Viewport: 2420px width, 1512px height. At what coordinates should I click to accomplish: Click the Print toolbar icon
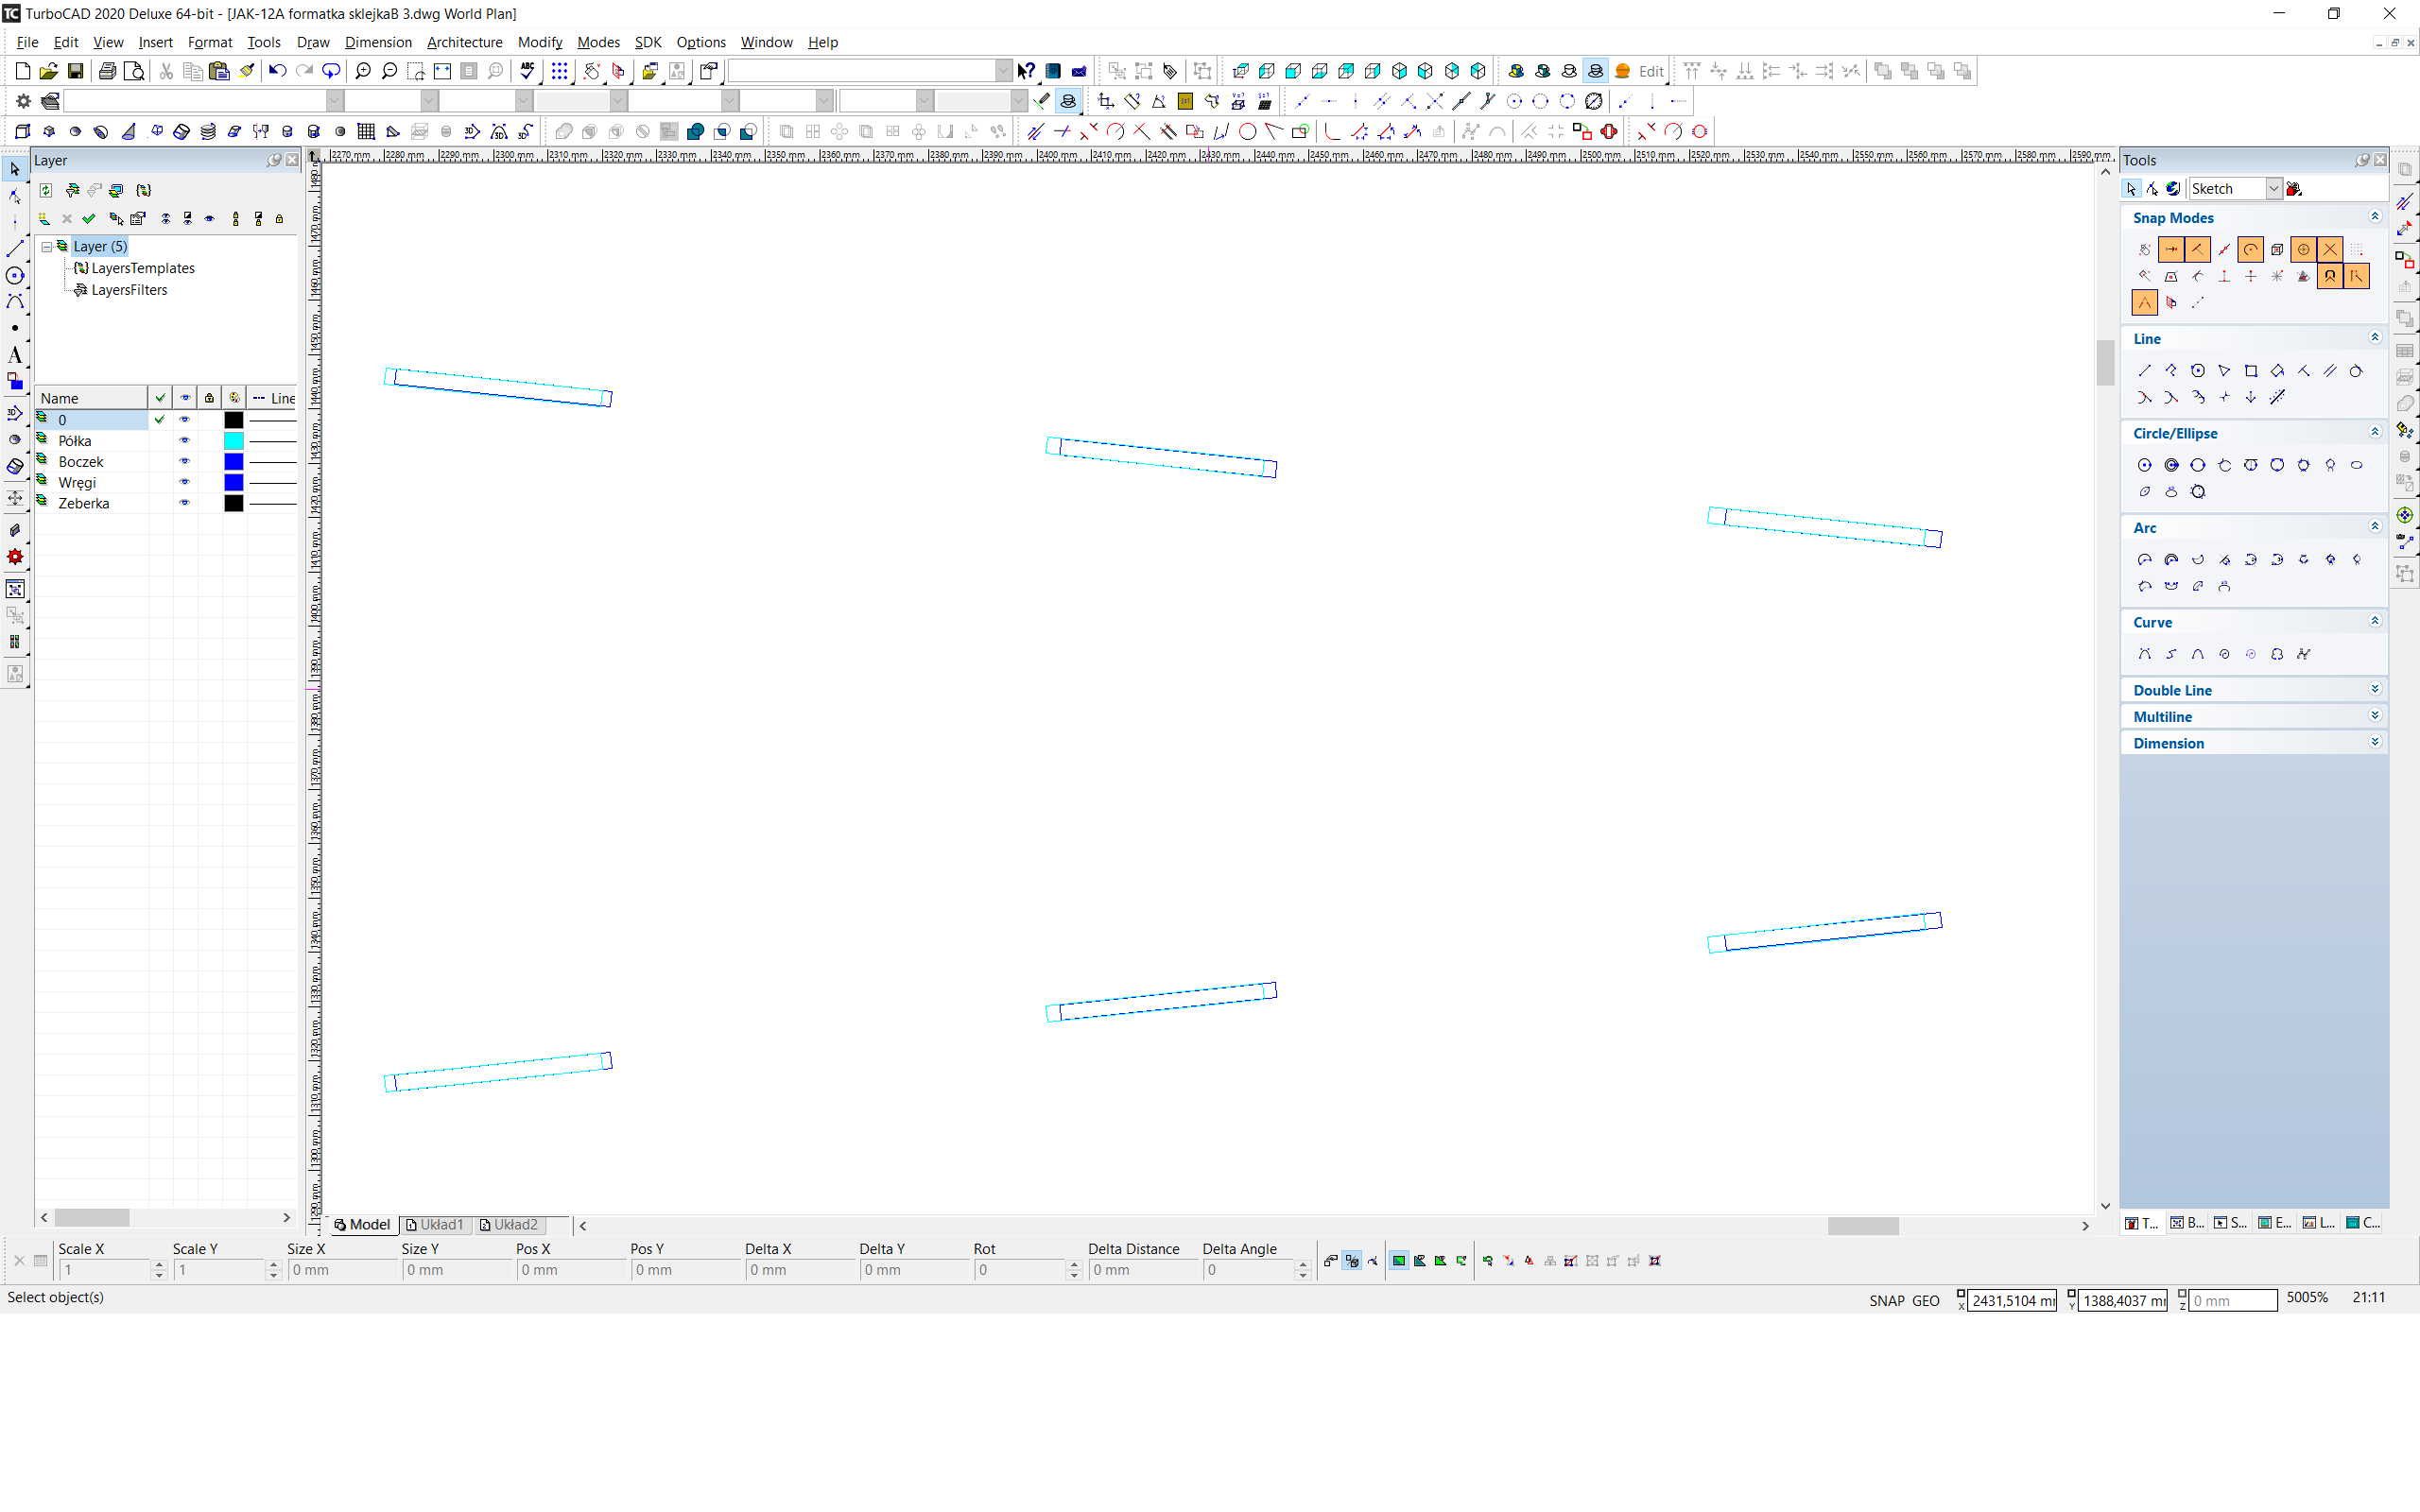(x=107, y=71)
